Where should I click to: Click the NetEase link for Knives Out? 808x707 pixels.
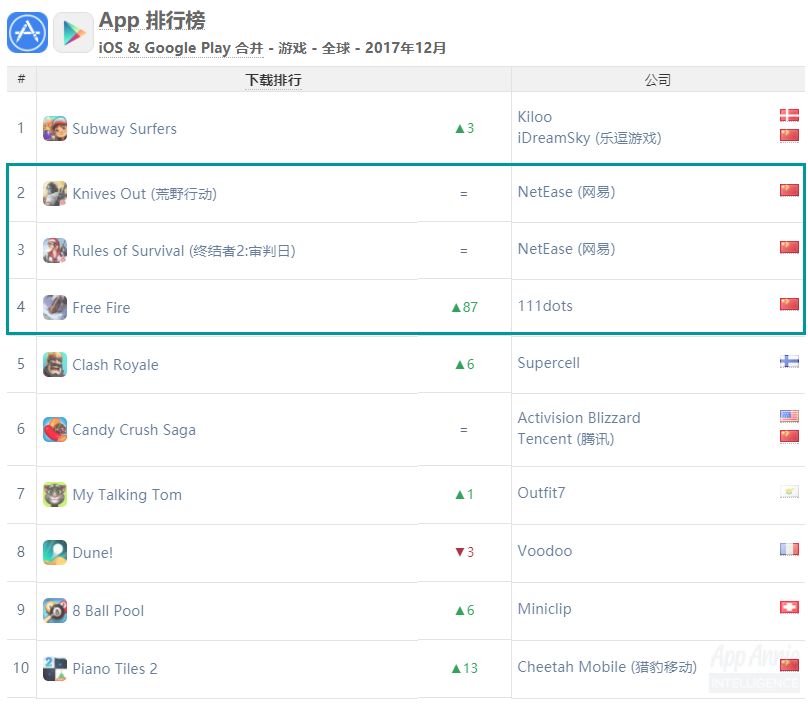(x=566, y=192)
